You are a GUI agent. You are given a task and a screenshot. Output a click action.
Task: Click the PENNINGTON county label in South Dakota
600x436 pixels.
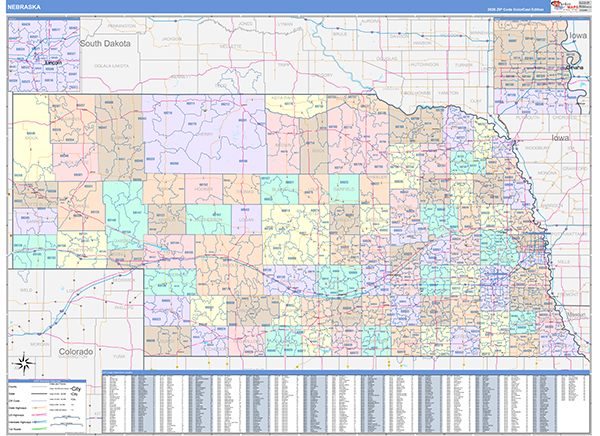(x=122, y=26)
